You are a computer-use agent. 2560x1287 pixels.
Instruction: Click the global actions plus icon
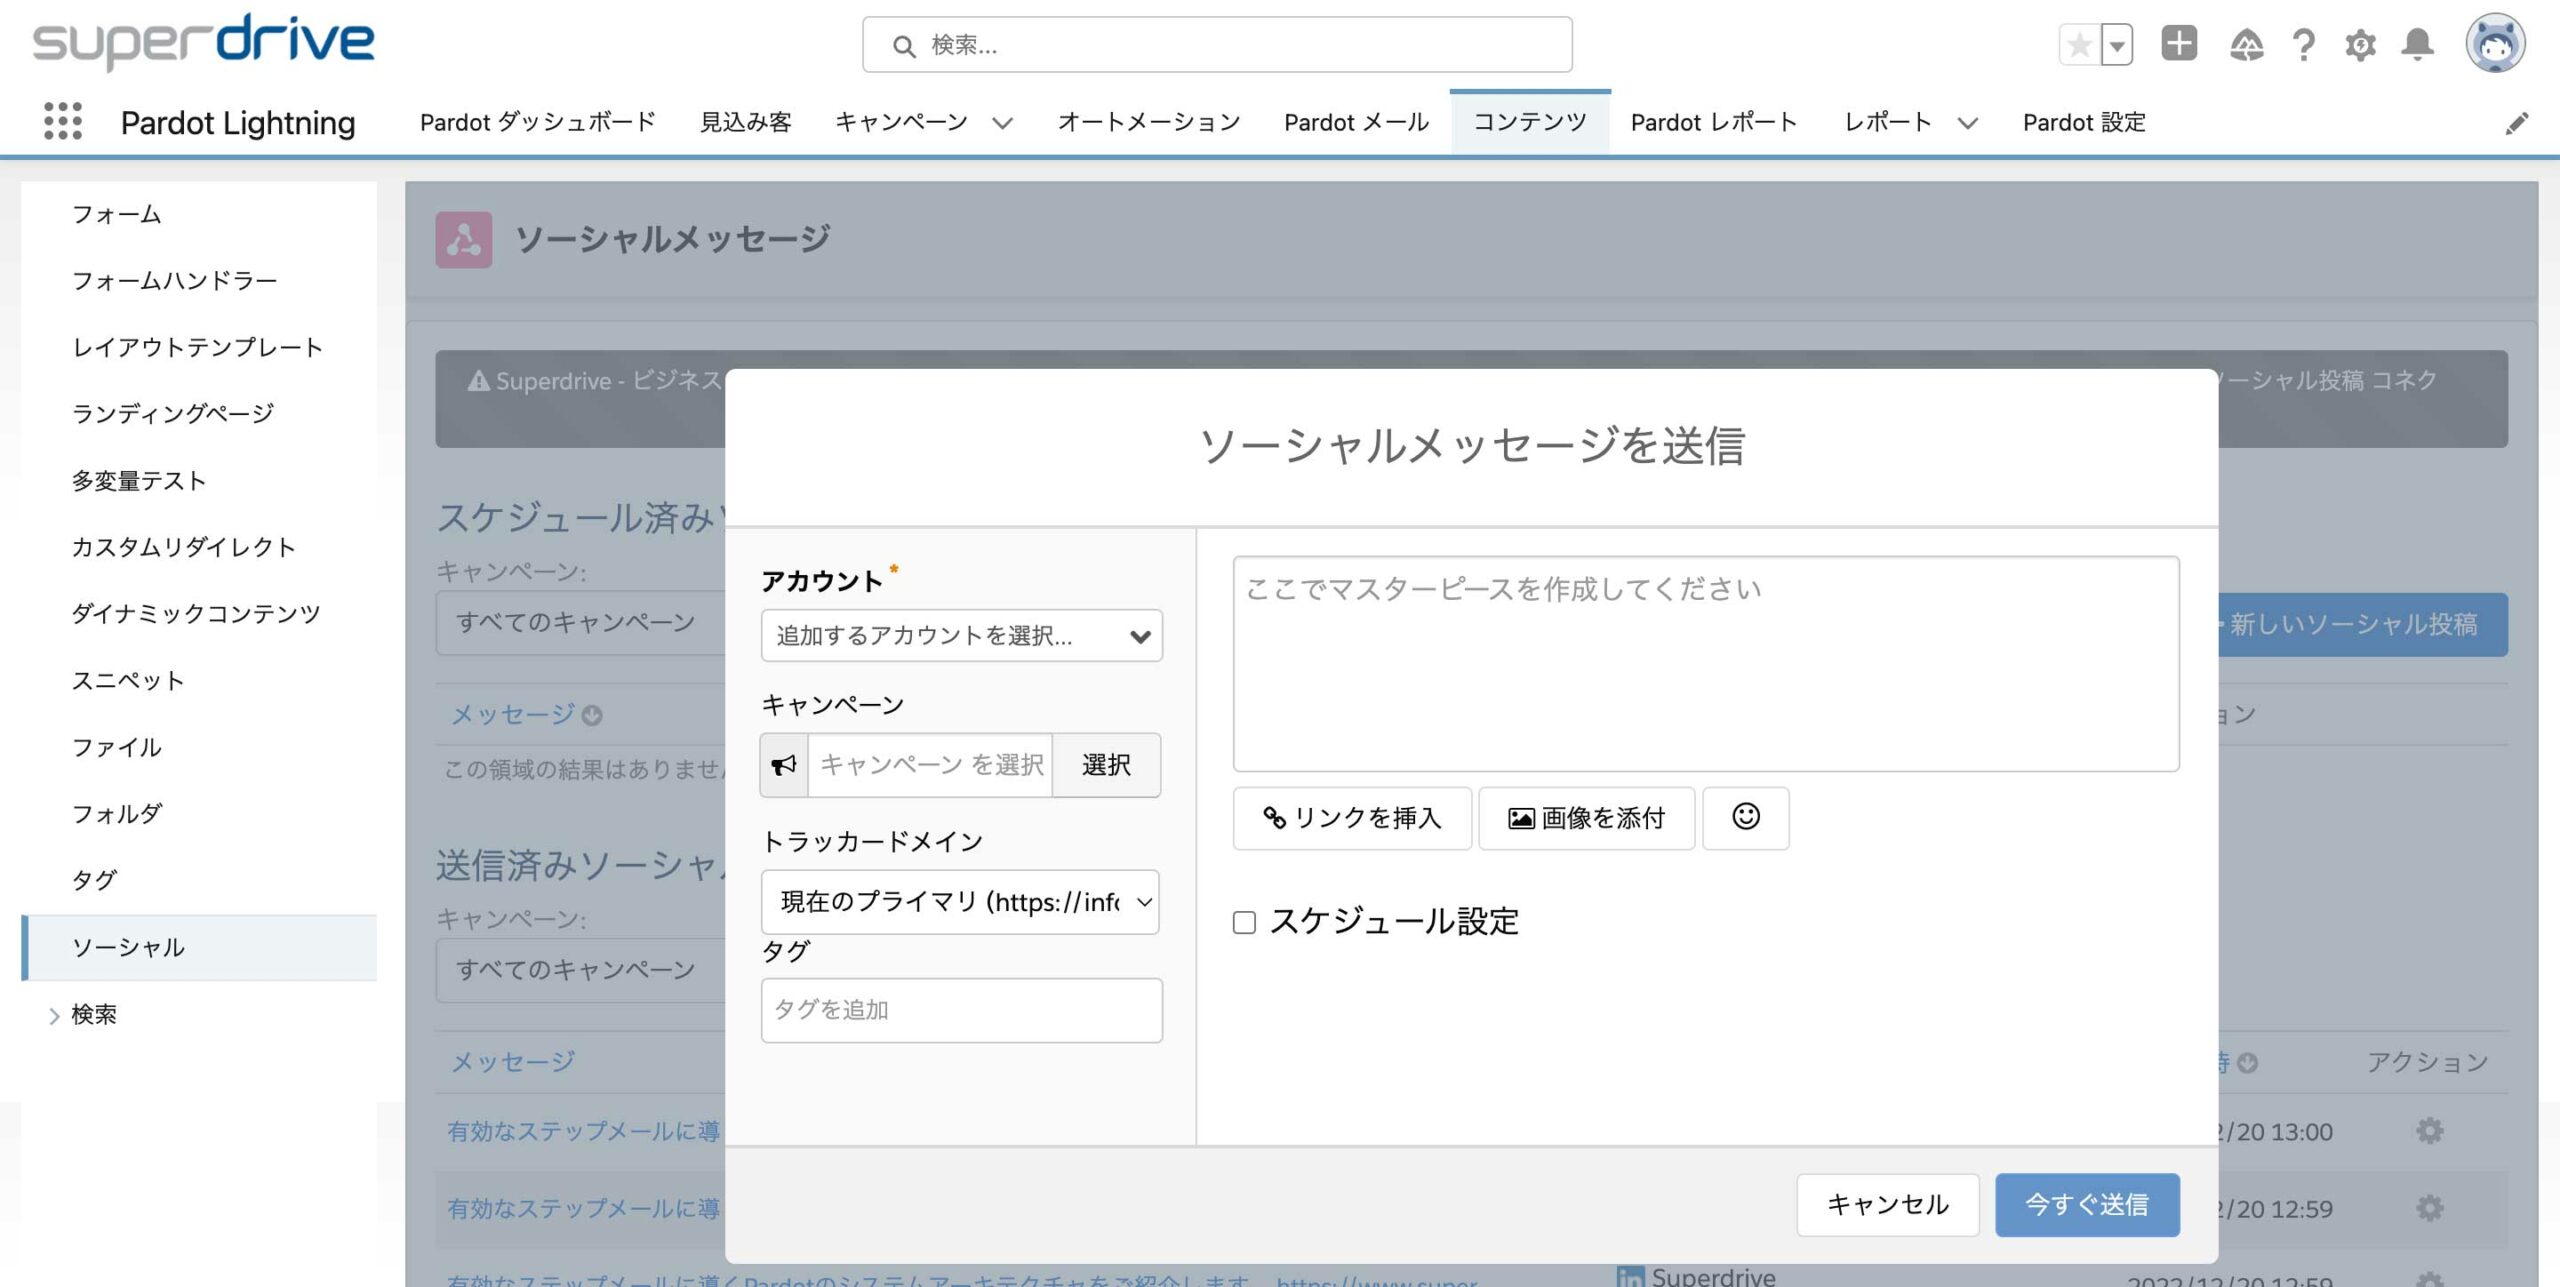pos(2179,44)
